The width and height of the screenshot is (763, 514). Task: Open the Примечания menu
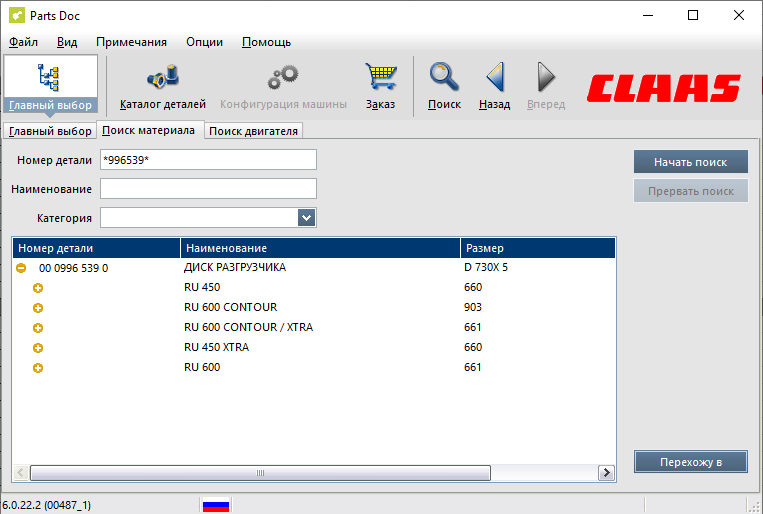[x=131, y=42]
